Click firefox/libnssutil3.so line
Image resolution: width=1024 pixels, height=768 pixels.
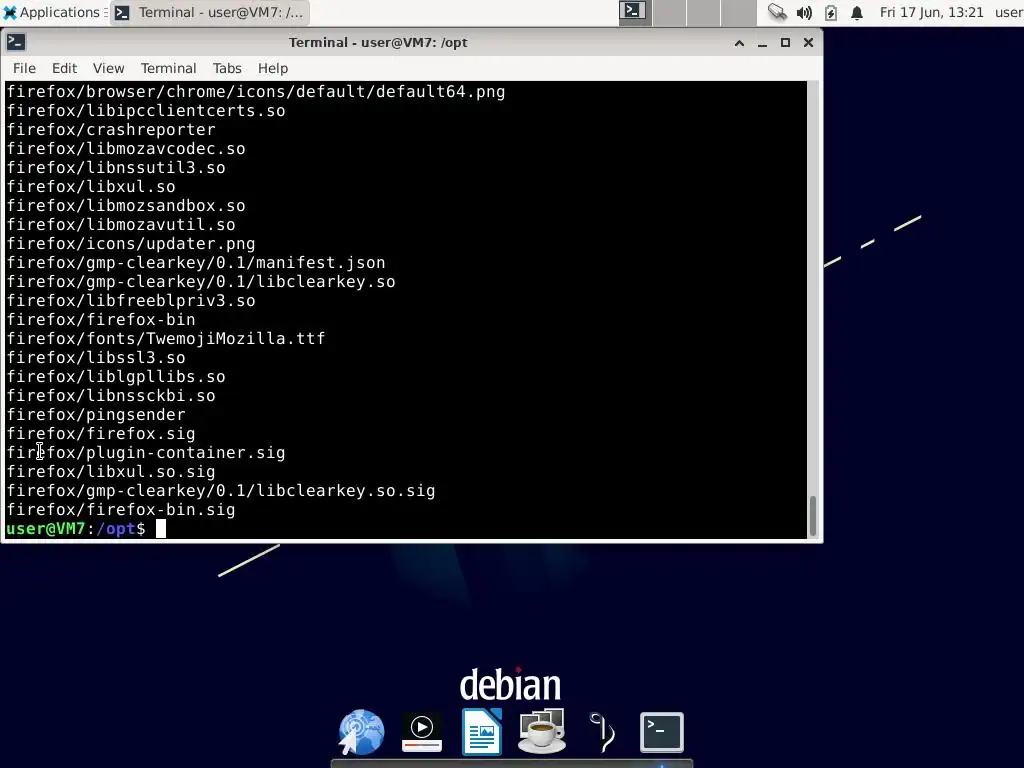click(x=116, y=168)
